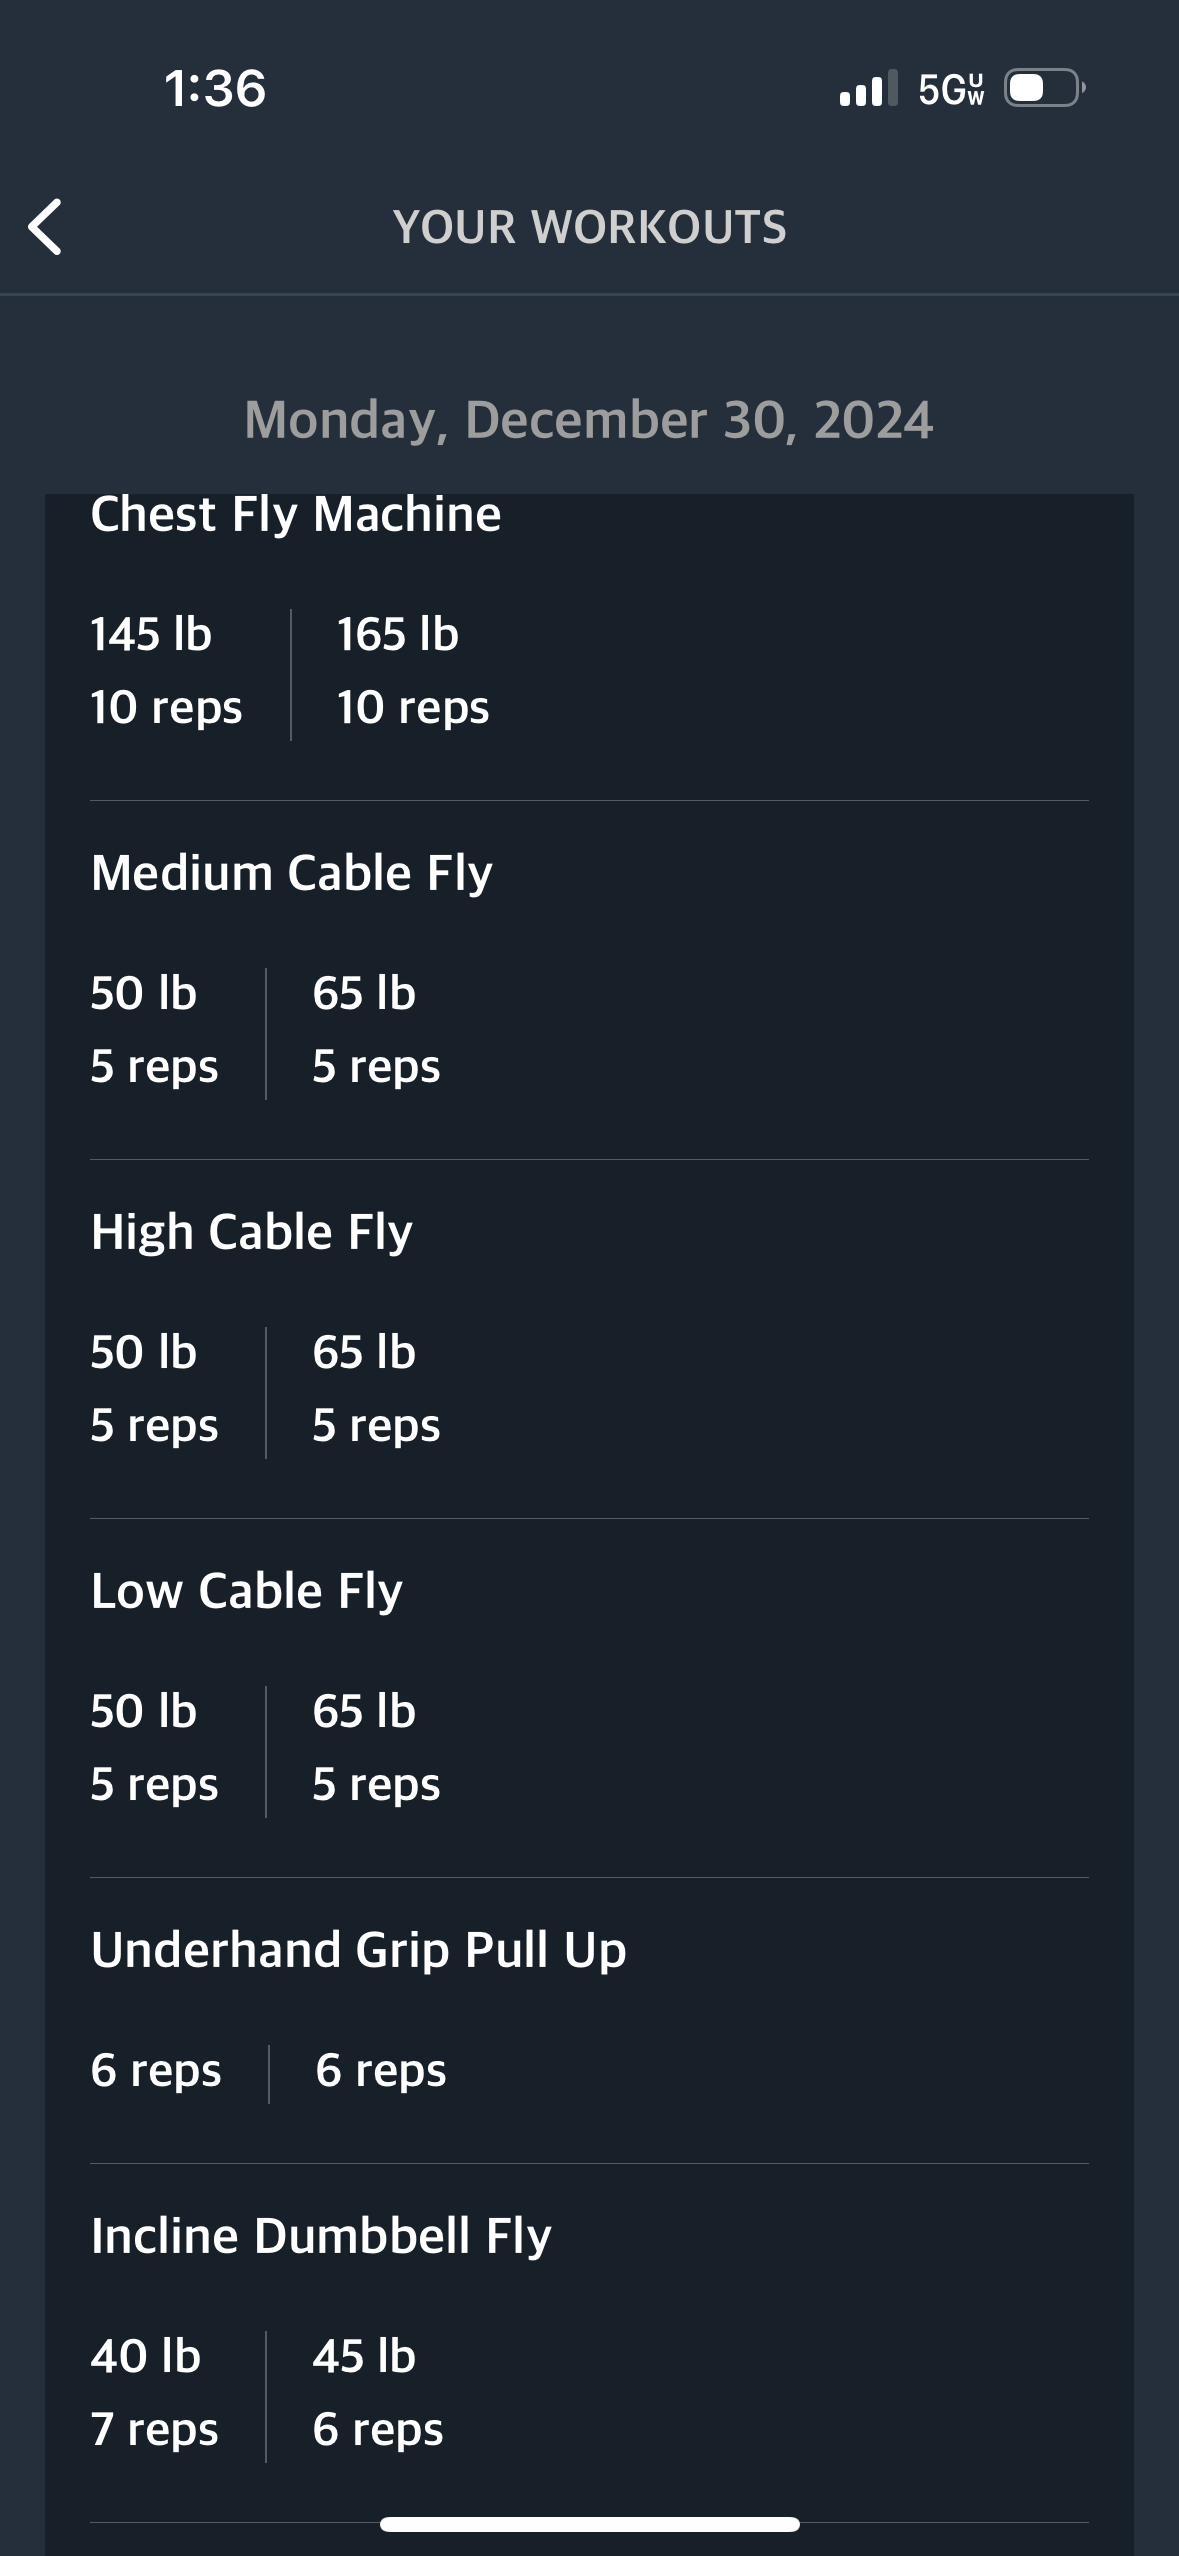Tap the Your Workouts title
The height and width of the screenshot is (2556, 1179).
(590, 227)
